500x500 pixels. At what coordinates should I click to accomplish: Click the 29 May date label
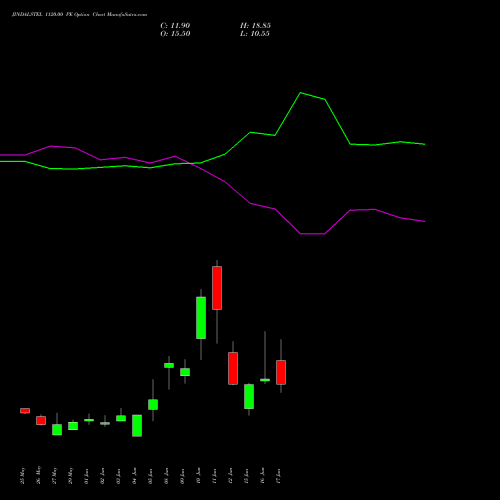tap(71, 475)
